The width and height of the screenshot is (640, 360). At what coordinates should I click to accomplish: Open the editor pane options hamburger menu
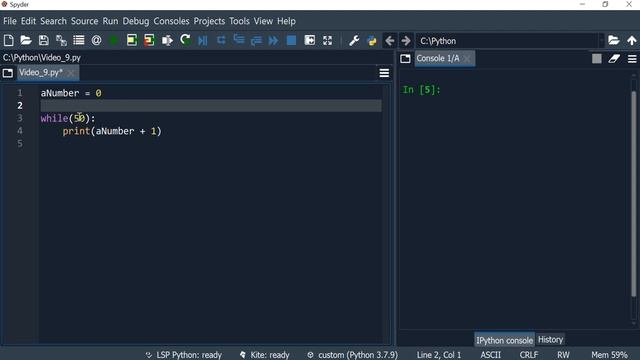tap(384, 73)
